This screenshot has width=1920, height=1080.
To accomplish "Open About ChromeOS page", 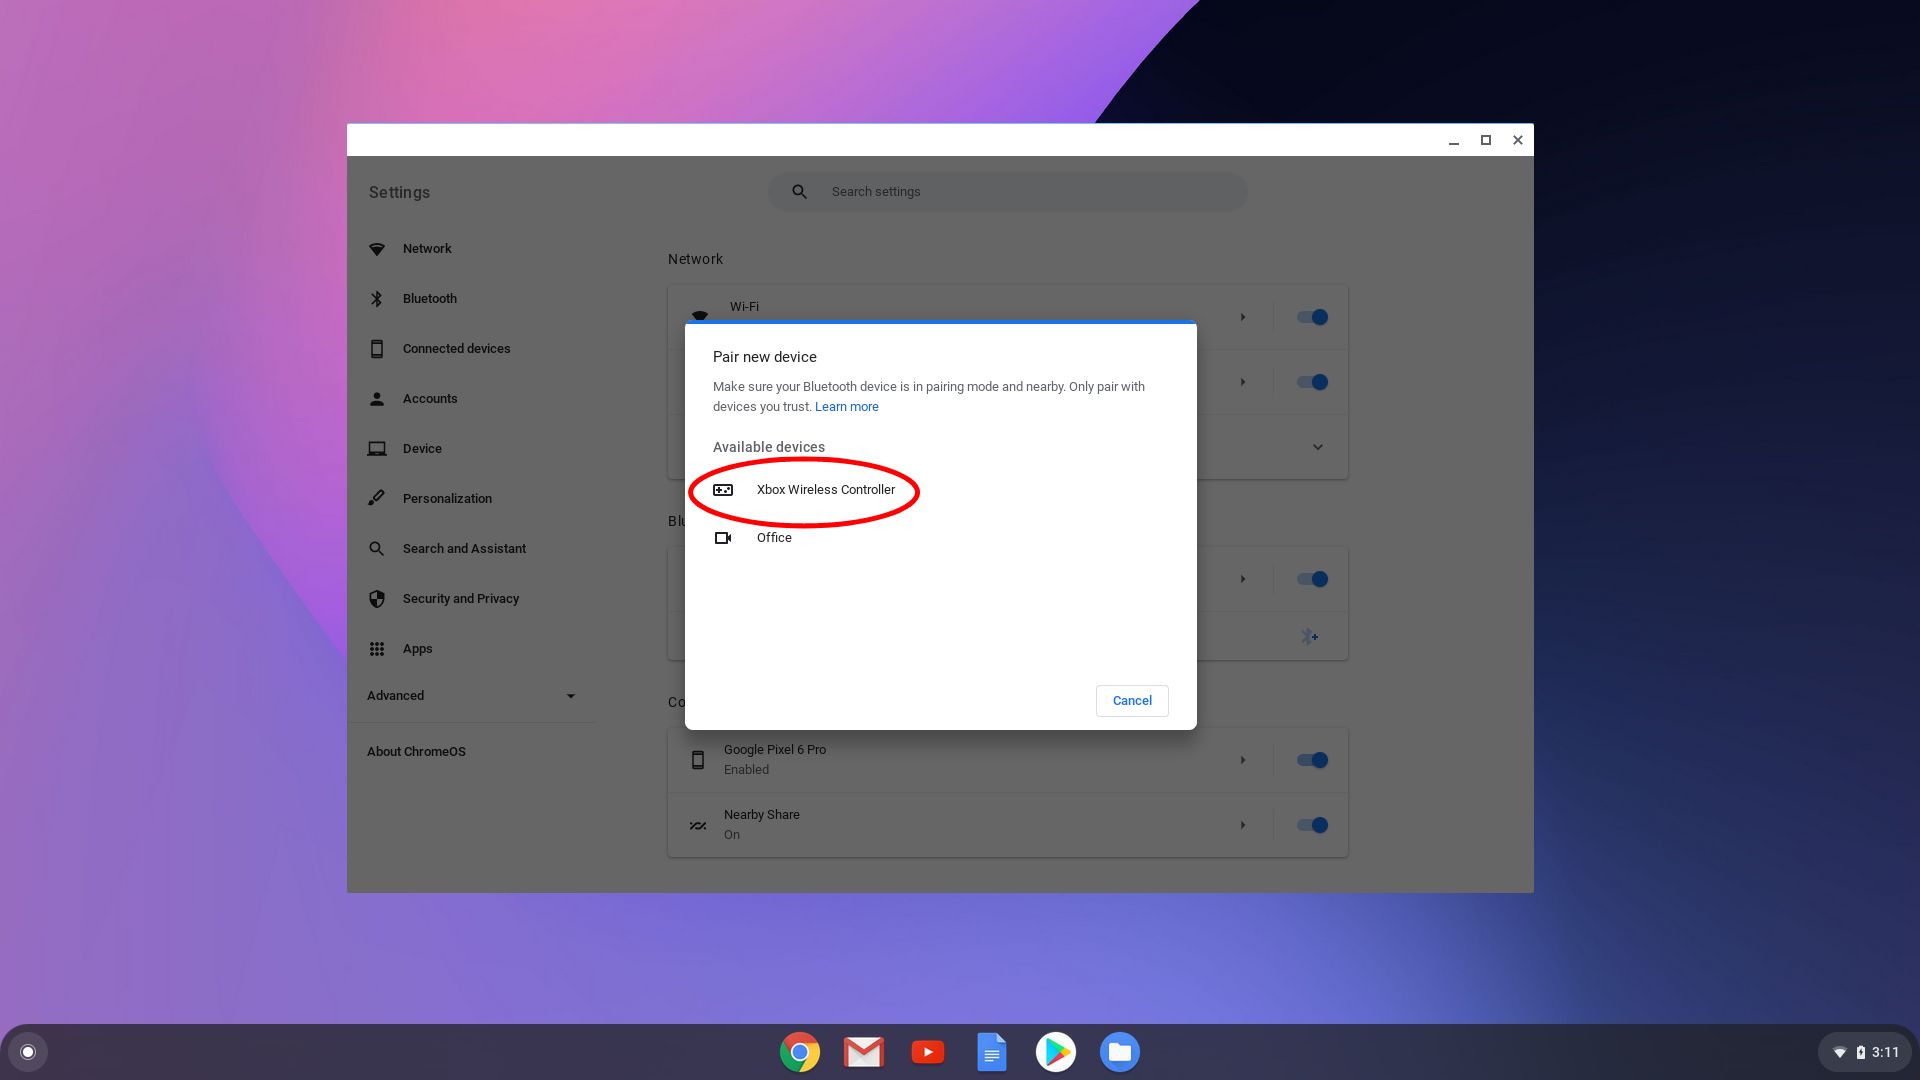I will point(416,752).
